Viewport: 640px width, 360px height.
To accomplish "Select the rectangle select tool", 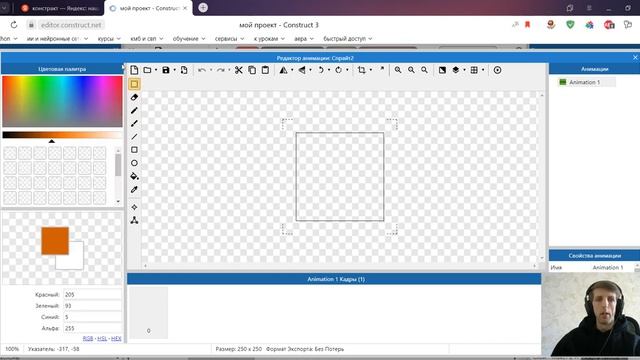I will point(134,84).
